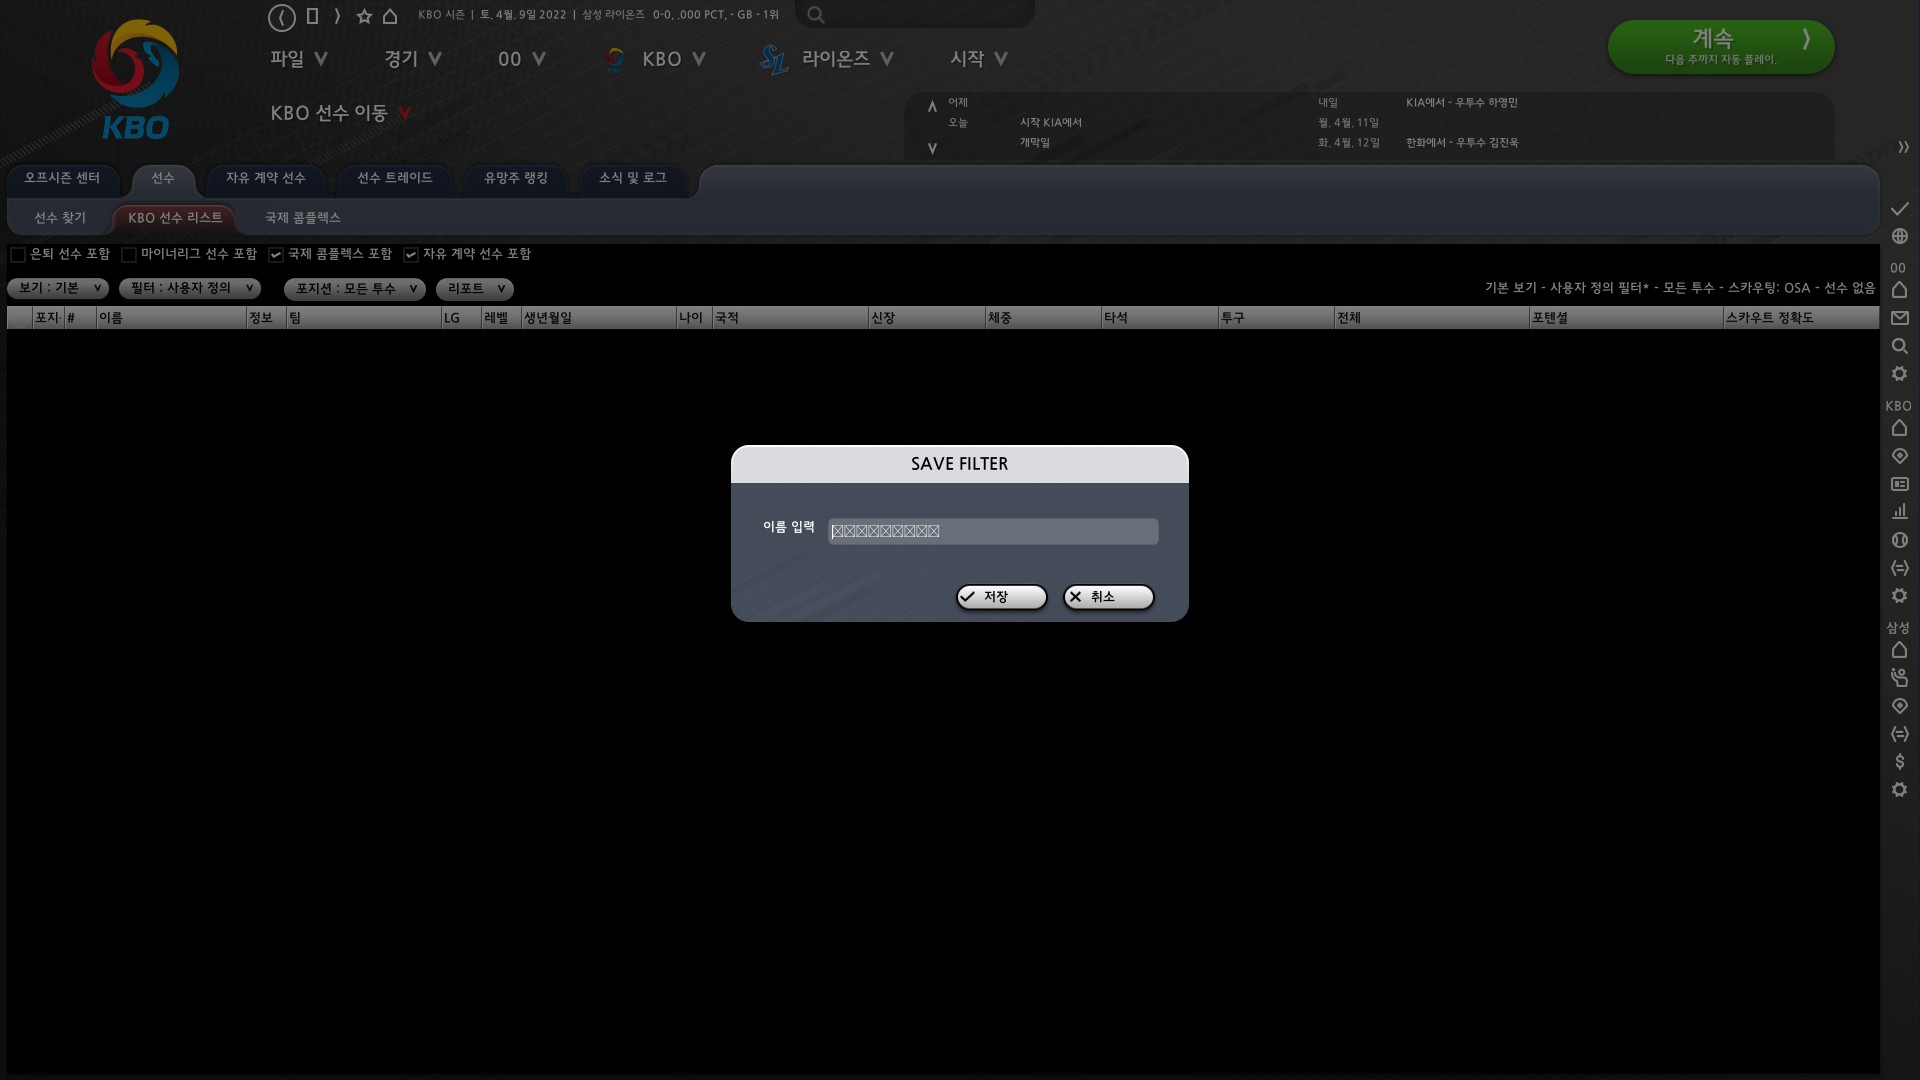The height and width of the screenshot is (1080, 1920).
Task: Uncheck 자유 계약 선수 포함 checkbox
Action: pyautogui.click(x=411, y=255)
